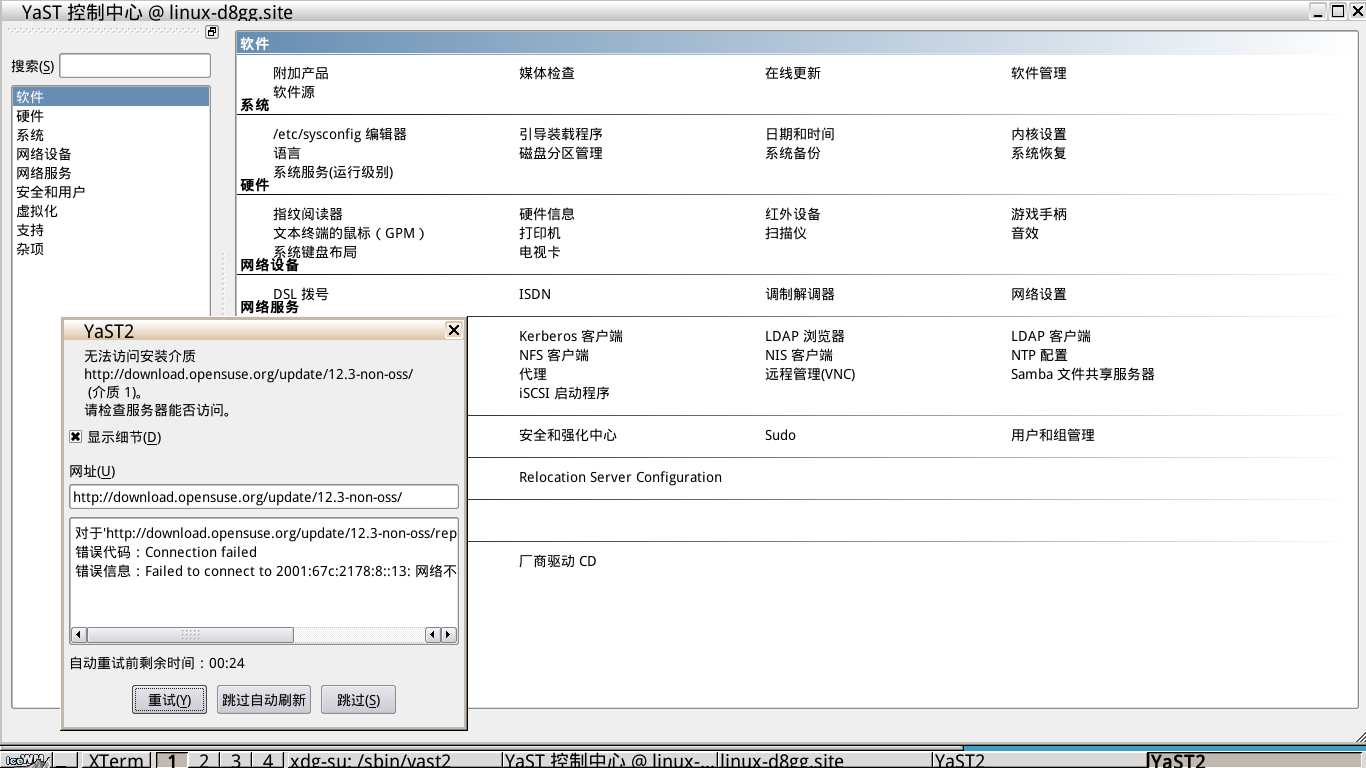
Task: Open 硬件信息 module
Action: click(x=547, y=214)
